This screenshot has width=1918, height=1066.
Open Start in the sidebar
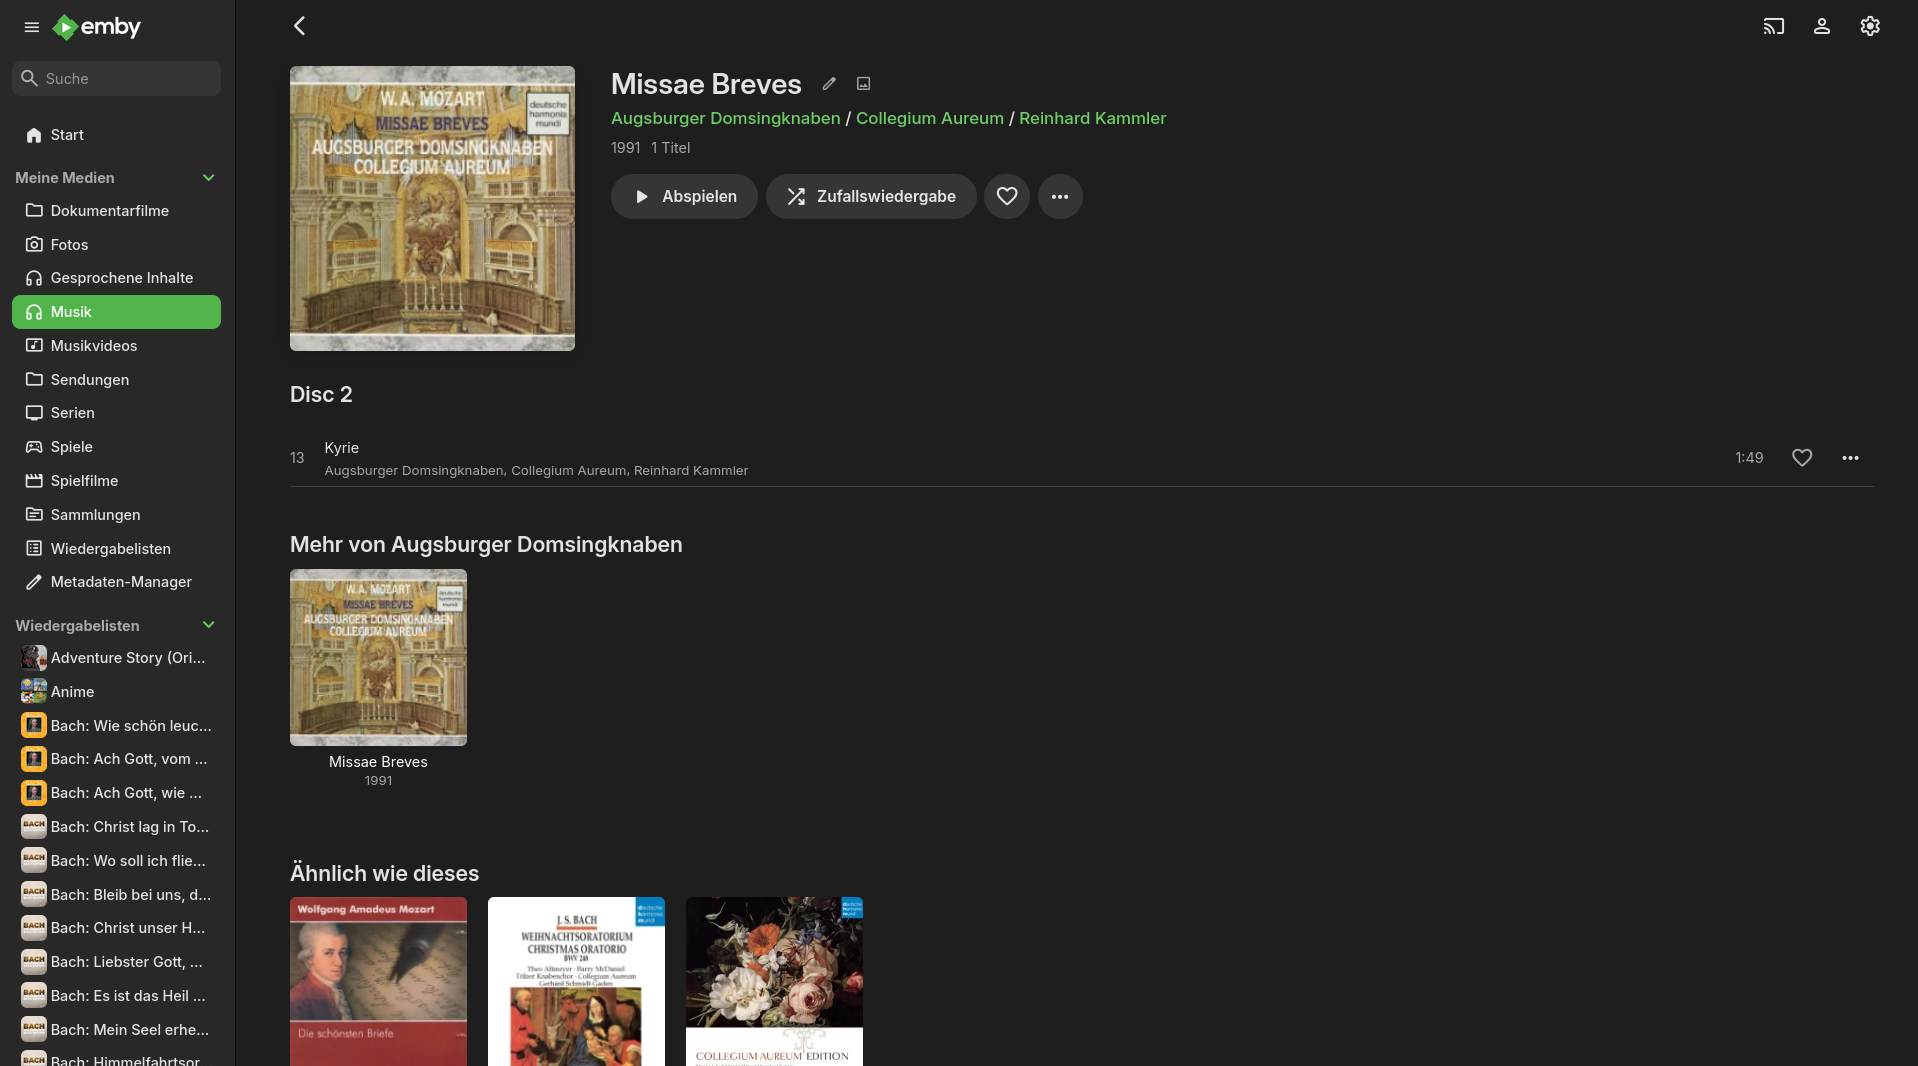click(x=116, y=135)
